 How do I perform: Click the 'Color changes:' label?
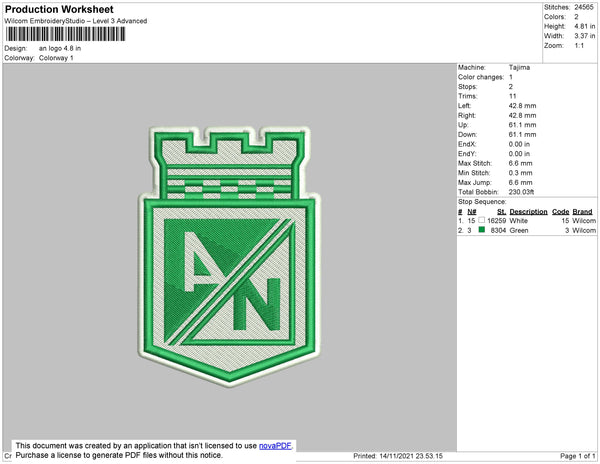point(481,77)
